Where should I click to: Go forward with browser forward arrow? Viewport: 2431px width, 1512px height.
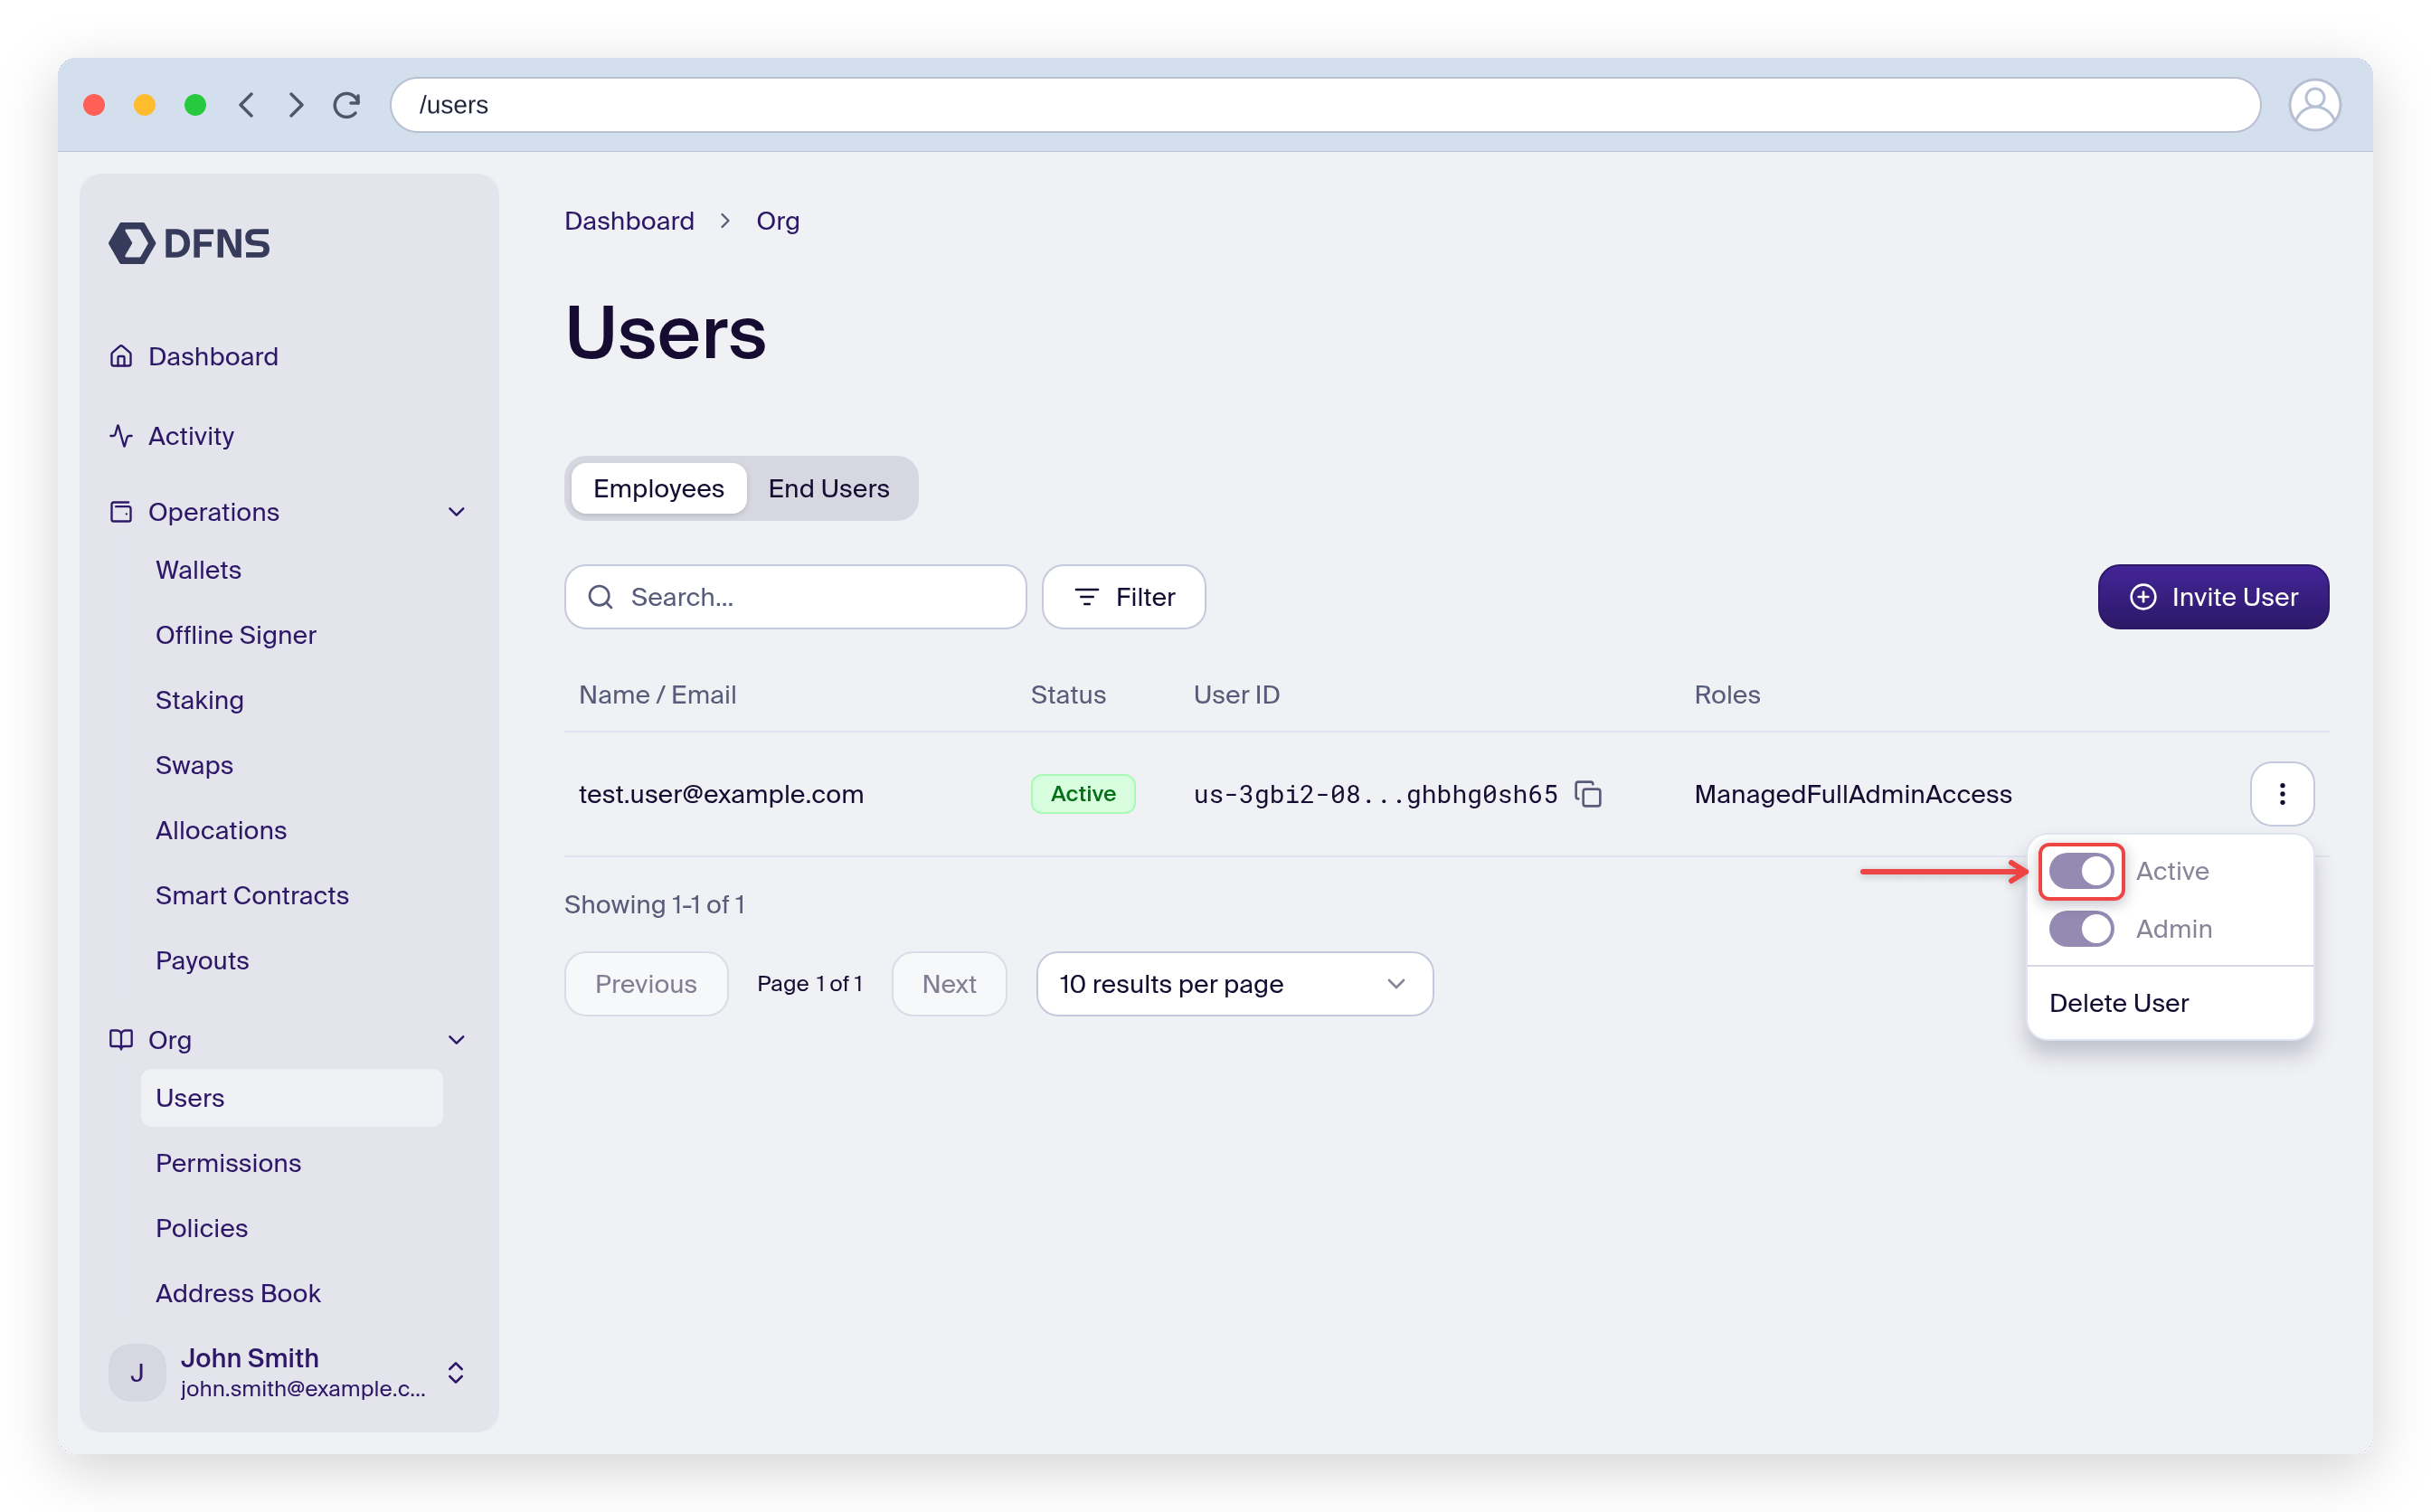click(x=296, y=105)
